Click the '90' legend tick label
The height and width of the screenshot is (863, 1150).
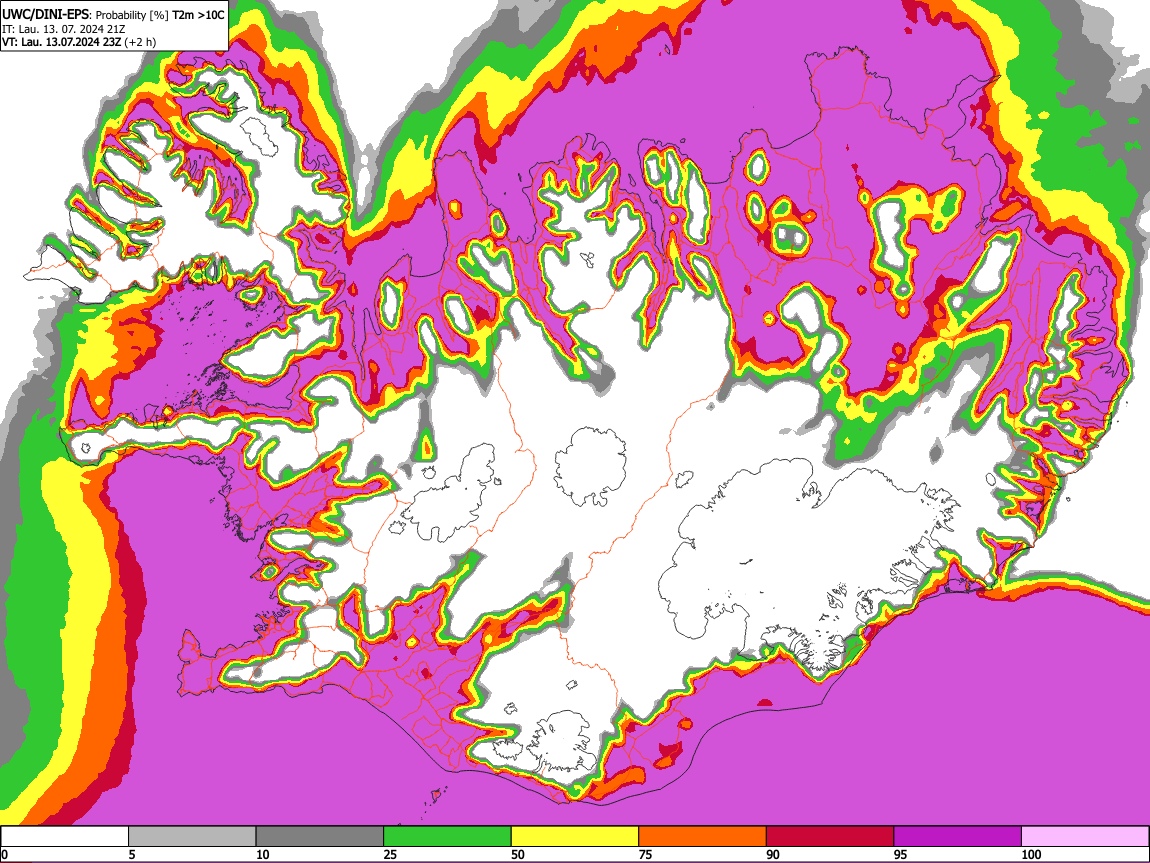(773, 854)
